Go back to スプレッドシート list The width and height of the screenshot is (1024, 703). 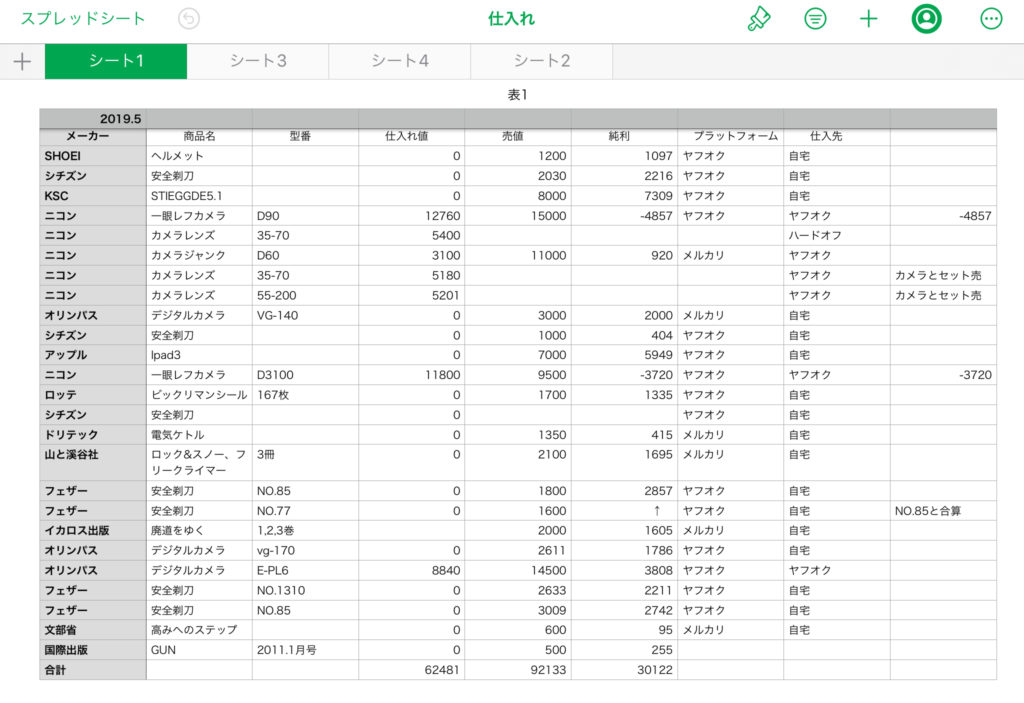[x=83, y=18]
